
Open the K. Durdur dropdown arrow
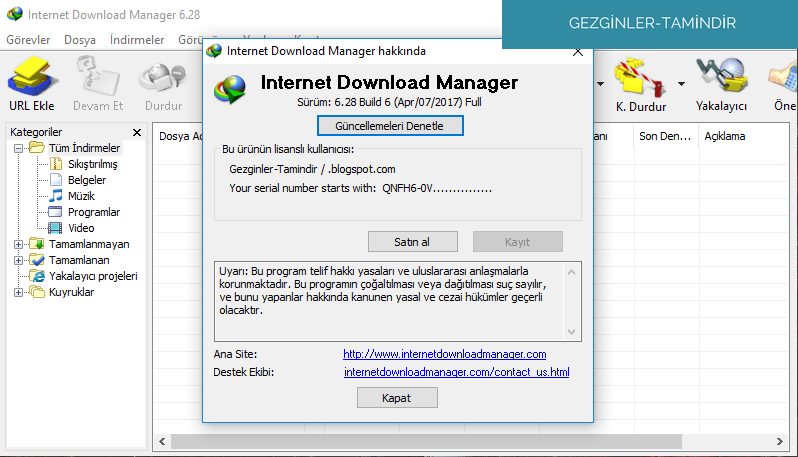(x=681, y=83)
